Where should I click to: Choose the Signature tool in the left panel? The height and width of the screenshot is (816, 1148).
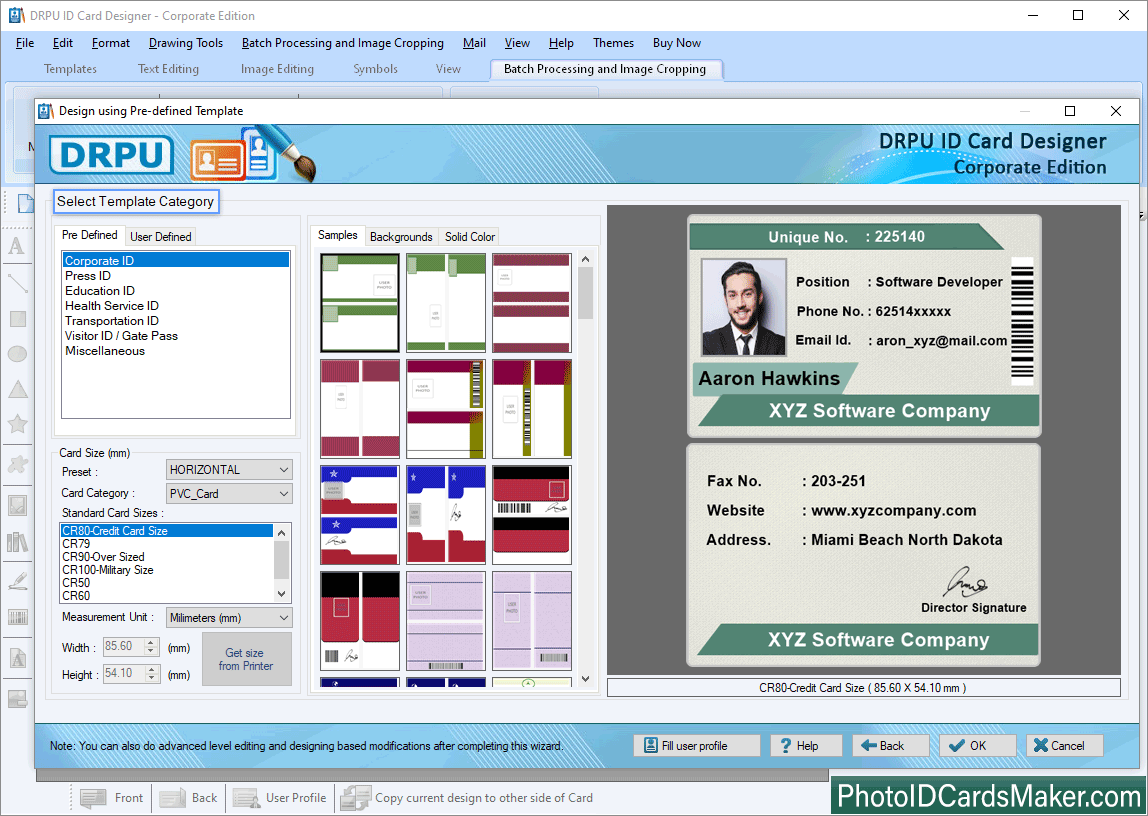pyautogui.click(x=17, y=580)
